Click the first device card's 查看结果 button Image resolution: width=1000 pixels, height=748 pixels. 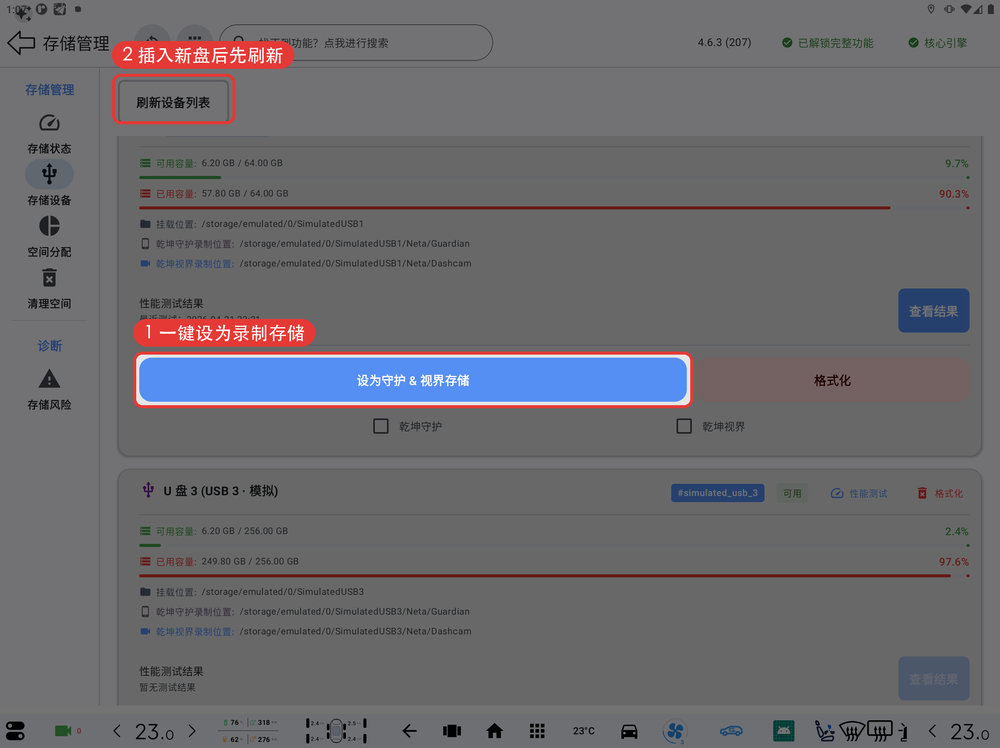click(x=934, y=311)
